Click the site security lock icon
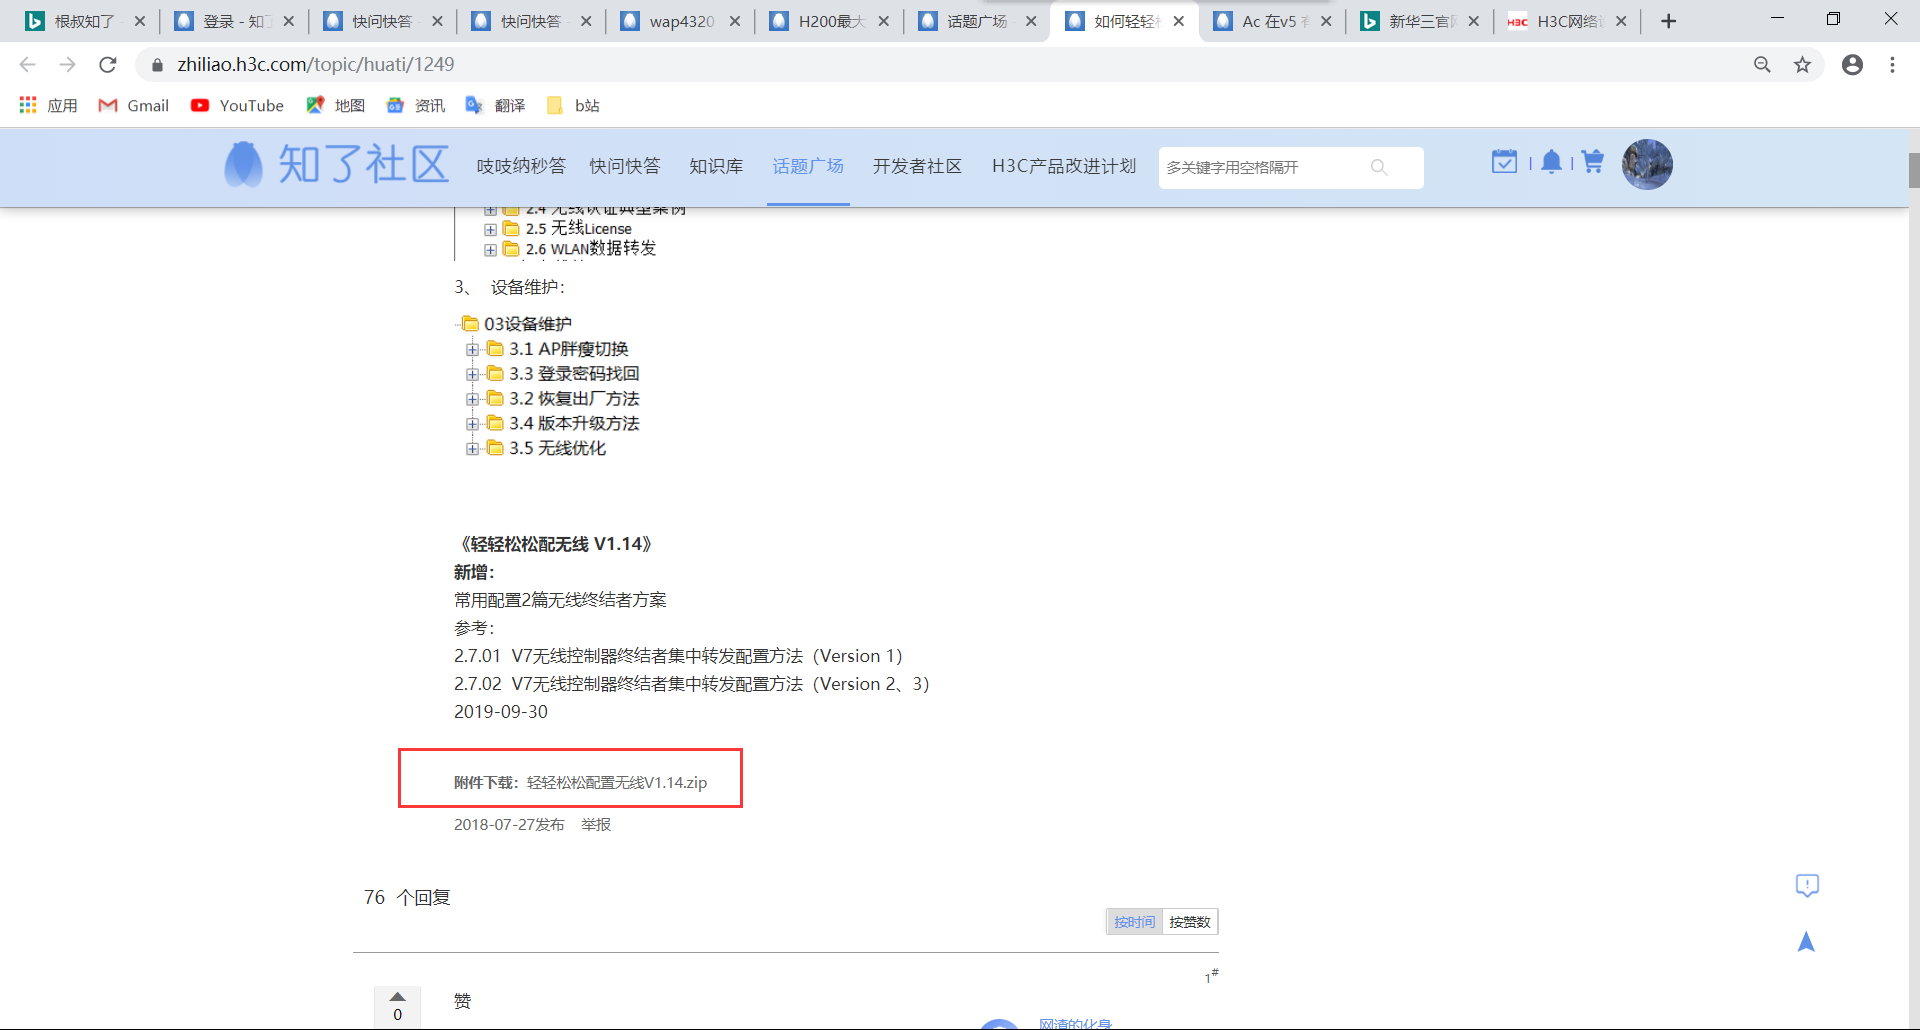Viewport: 1920px width, 1030px height. pyautogui.click(x=156, y=65)
